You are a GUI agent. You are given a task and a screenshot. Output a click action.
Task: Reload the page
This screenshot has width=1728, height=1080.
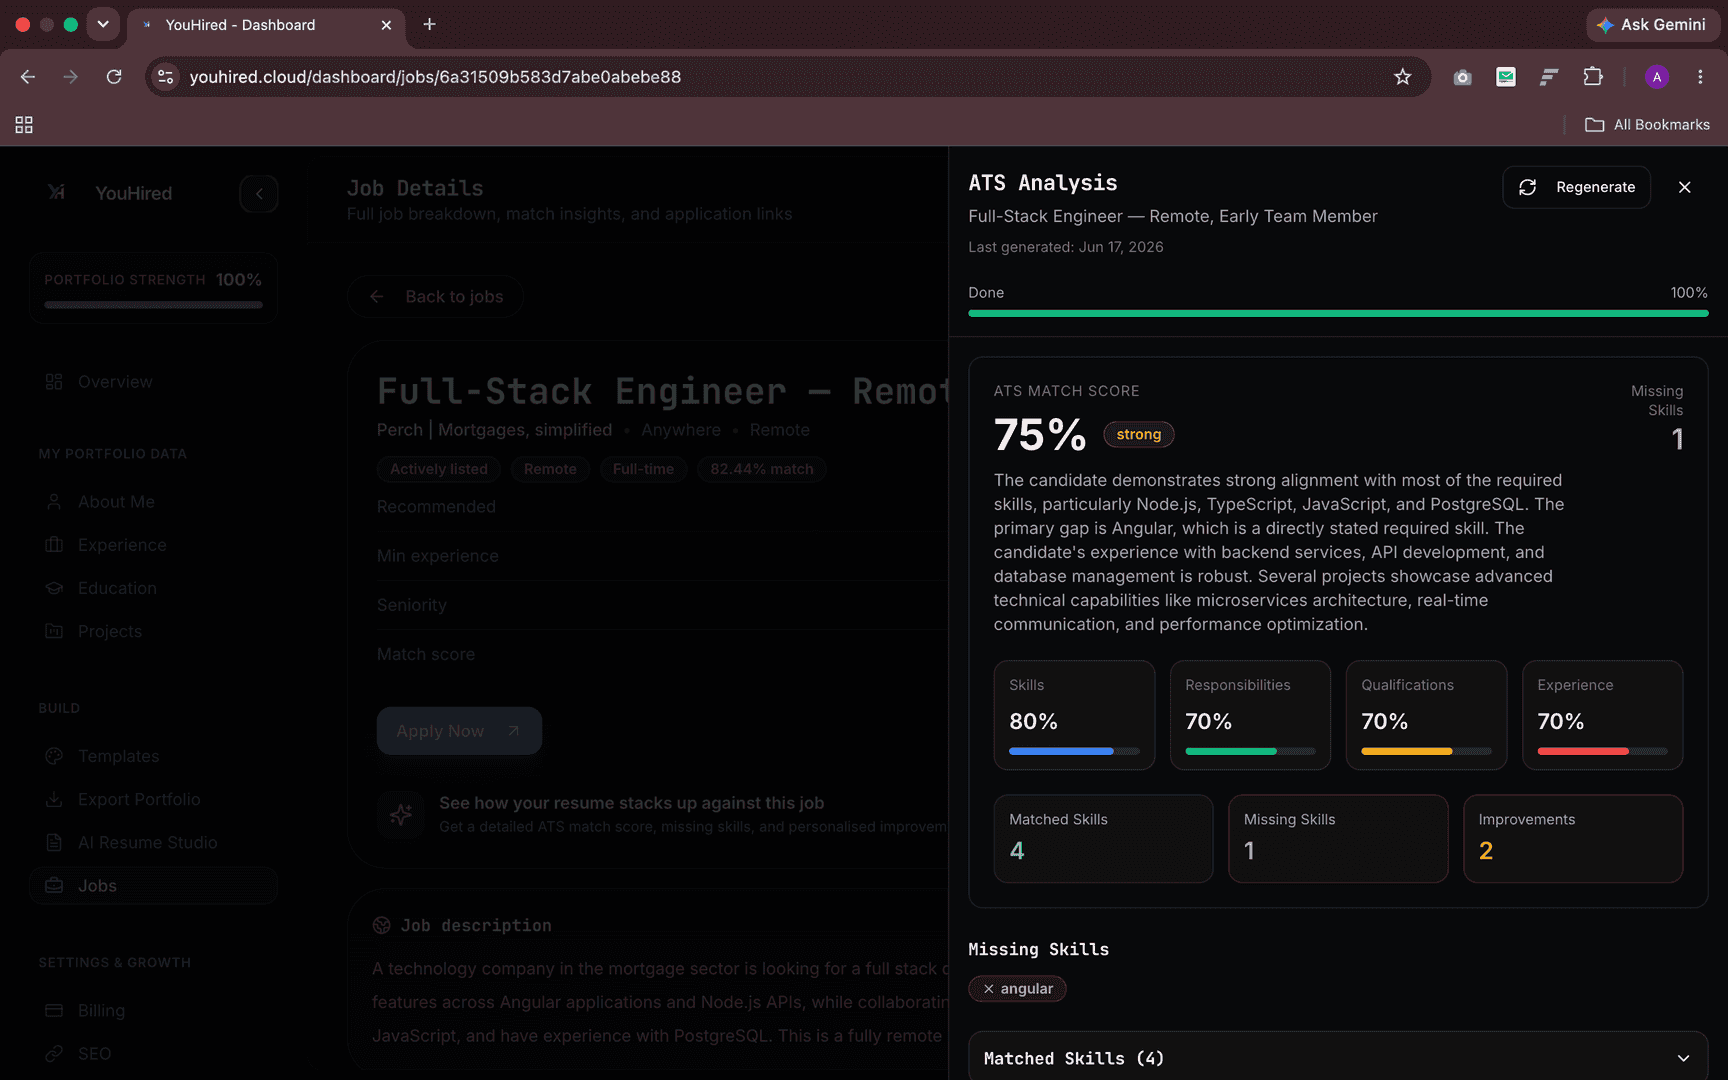(114, 77)
